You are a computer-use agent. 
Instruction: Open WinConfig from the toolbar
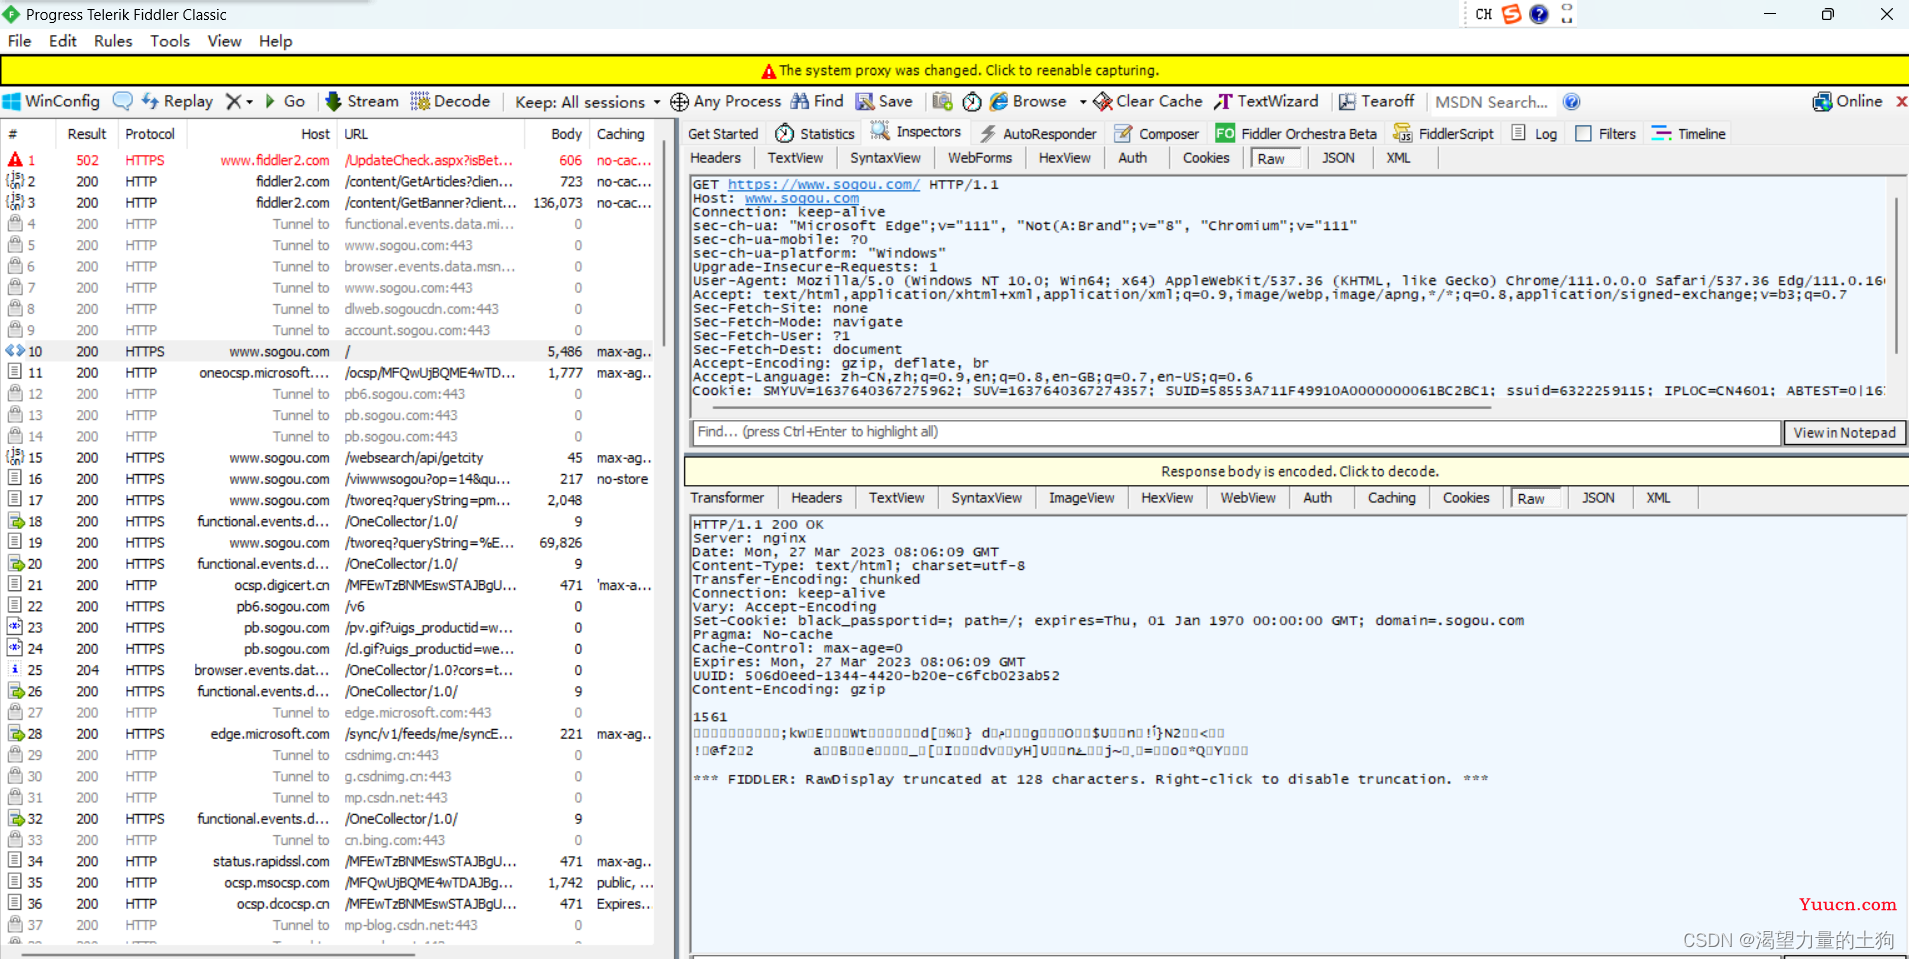[52, 101]
